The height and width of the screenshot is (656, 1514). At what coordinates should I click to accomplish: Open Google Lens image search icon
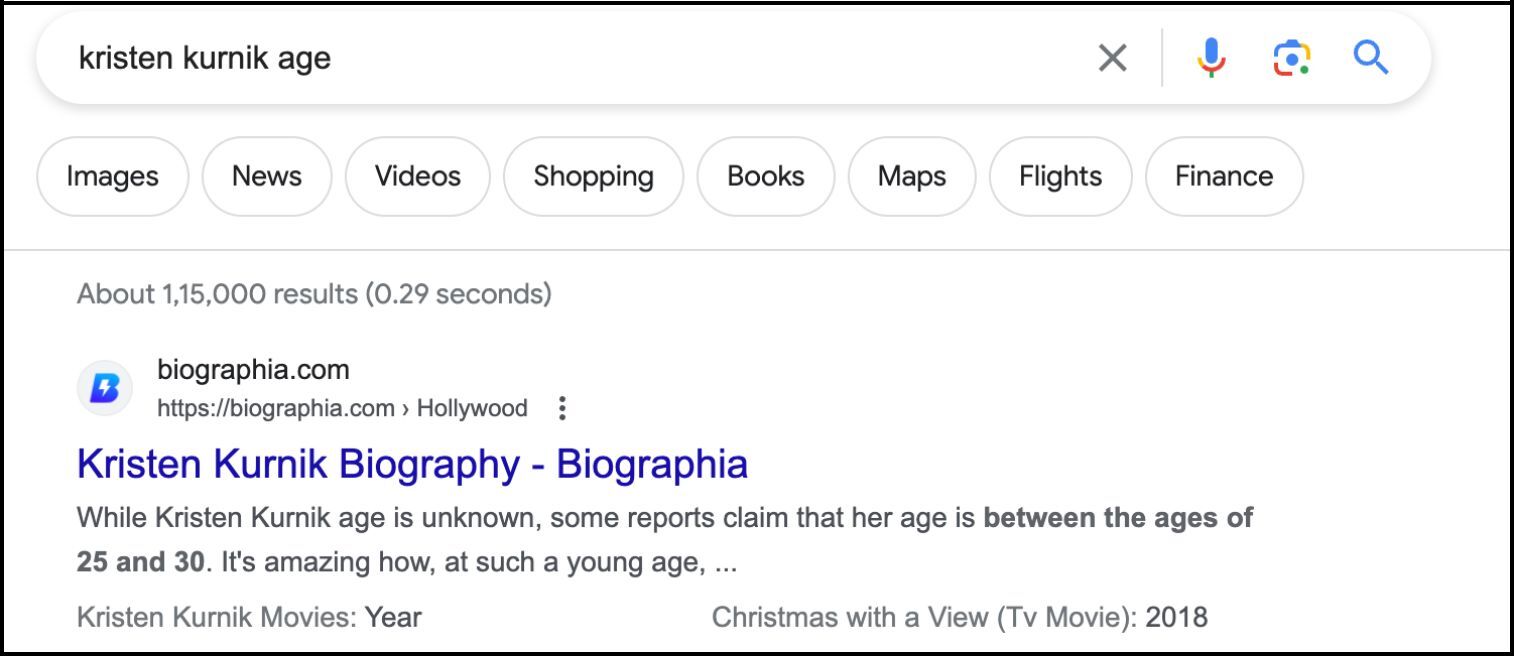click(1291, 58)
